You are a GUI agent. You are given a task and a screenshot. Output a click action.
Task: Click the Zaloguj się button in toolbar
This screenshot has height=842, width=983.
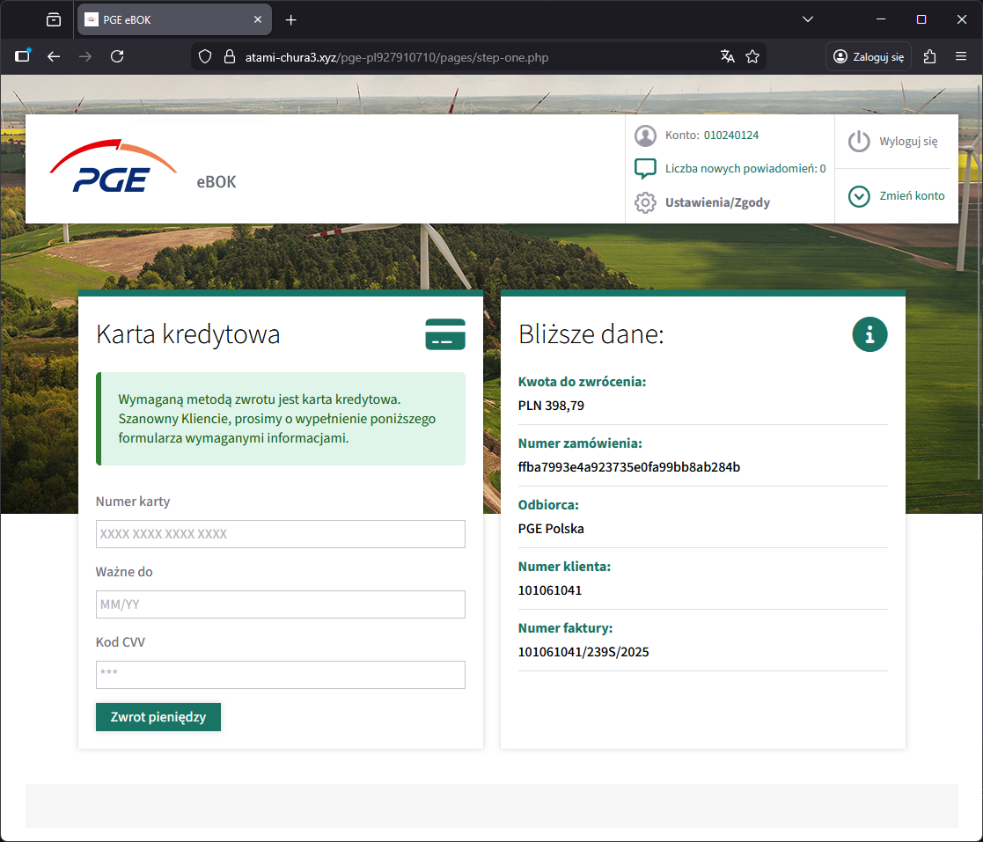868,57
